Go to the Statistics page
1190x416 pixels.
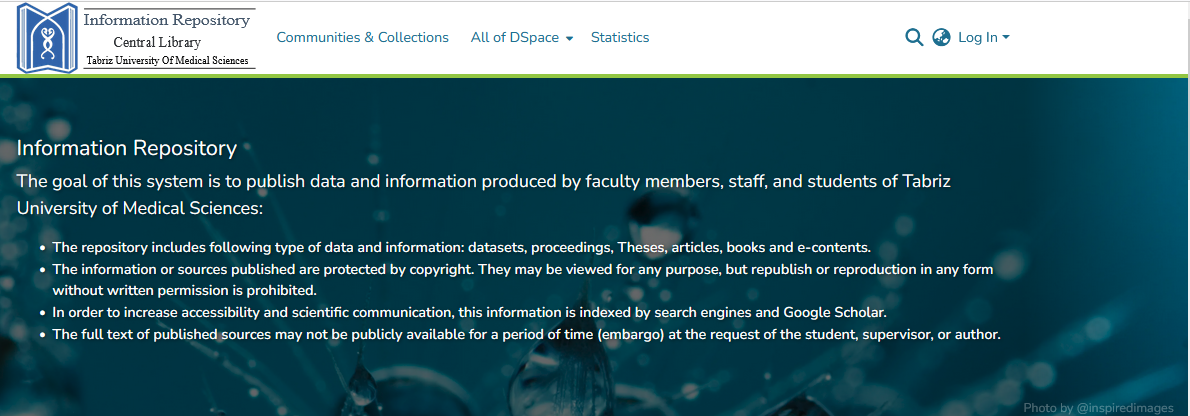pyautogui.click(x=619, y=38)
